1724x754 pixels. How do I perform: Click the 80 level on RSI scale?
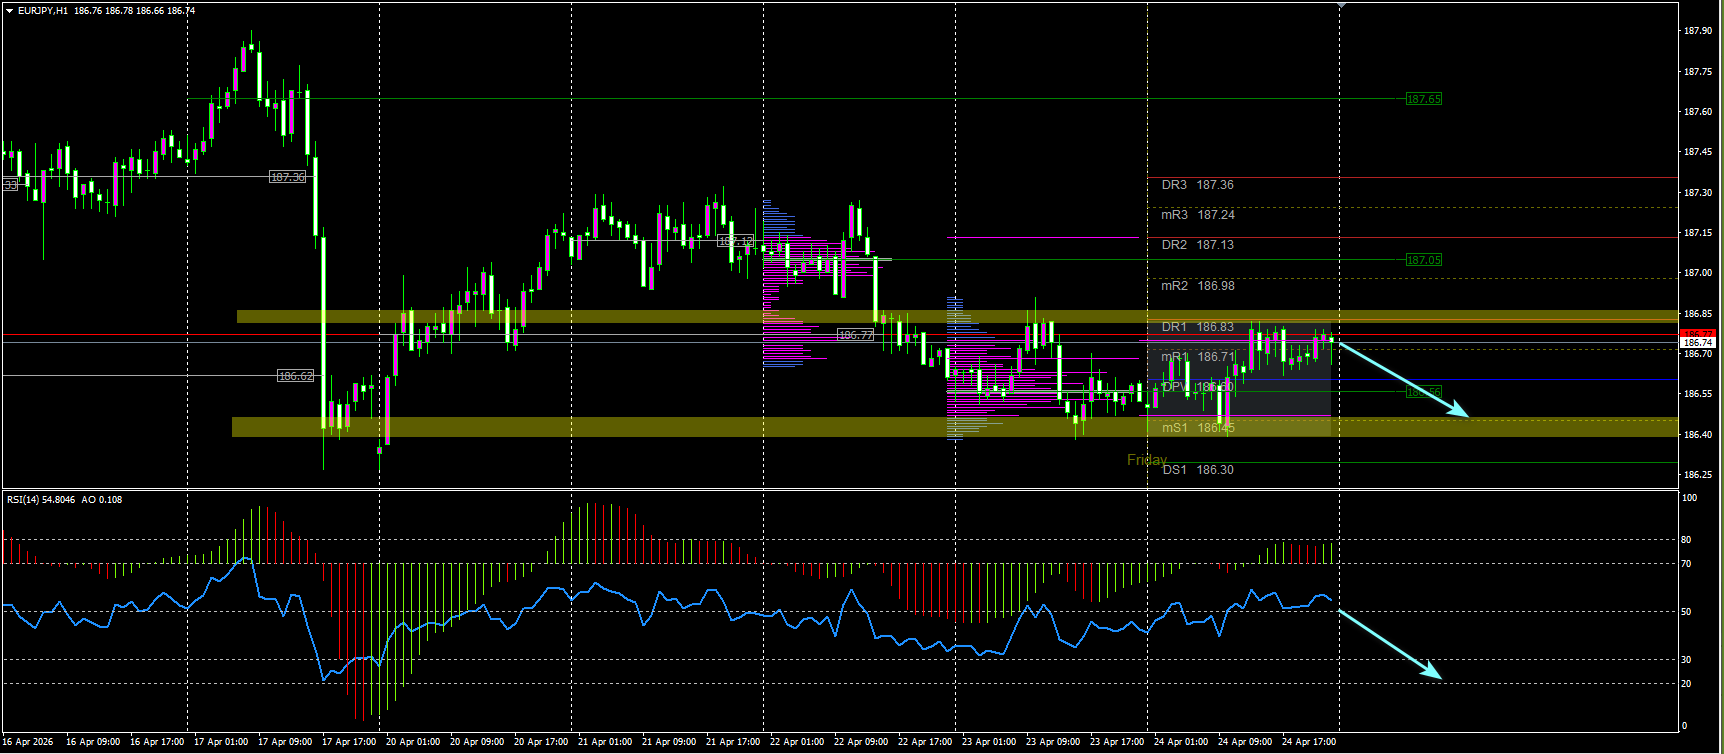tap(1686, 540)
